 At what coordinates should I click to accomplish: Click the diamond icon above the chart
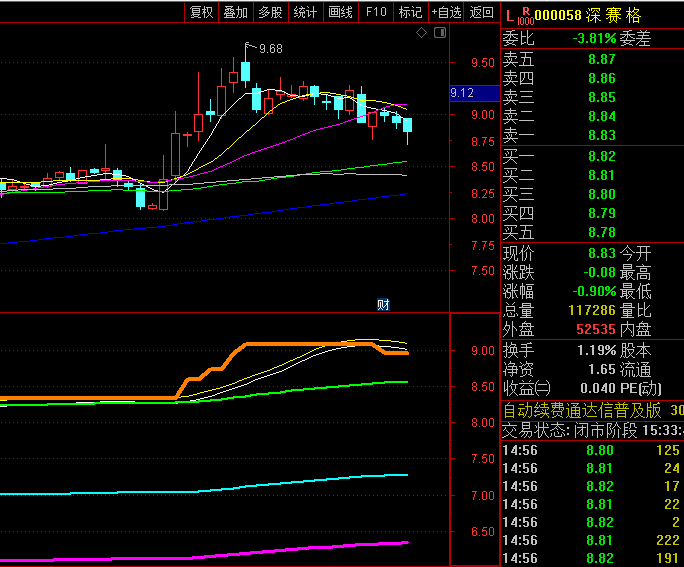point(422,33)
